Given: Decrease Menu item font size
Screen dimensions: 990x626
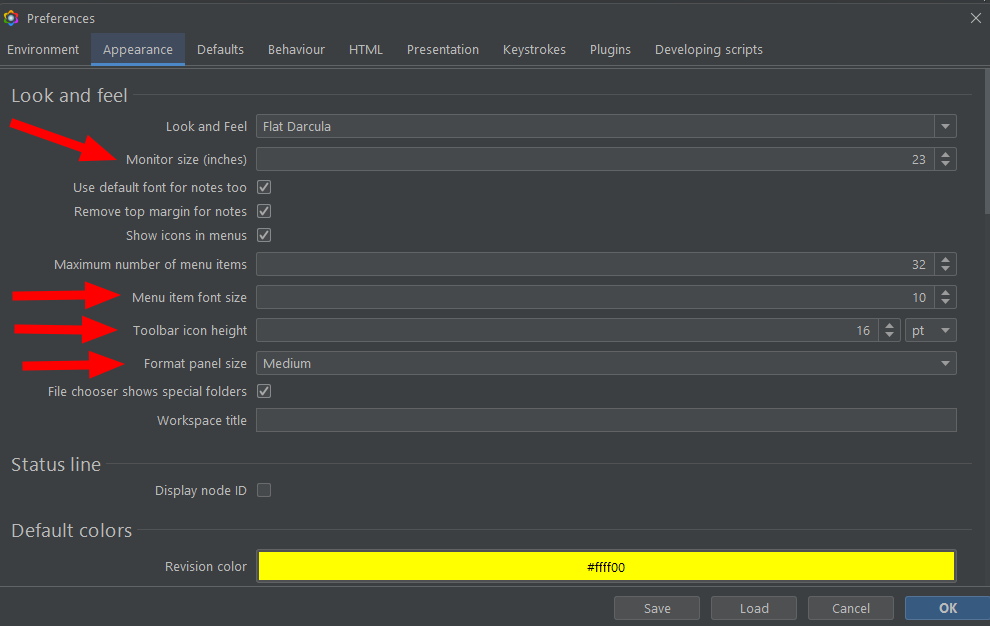Looking at the screenshot, I should coord(945,302).
